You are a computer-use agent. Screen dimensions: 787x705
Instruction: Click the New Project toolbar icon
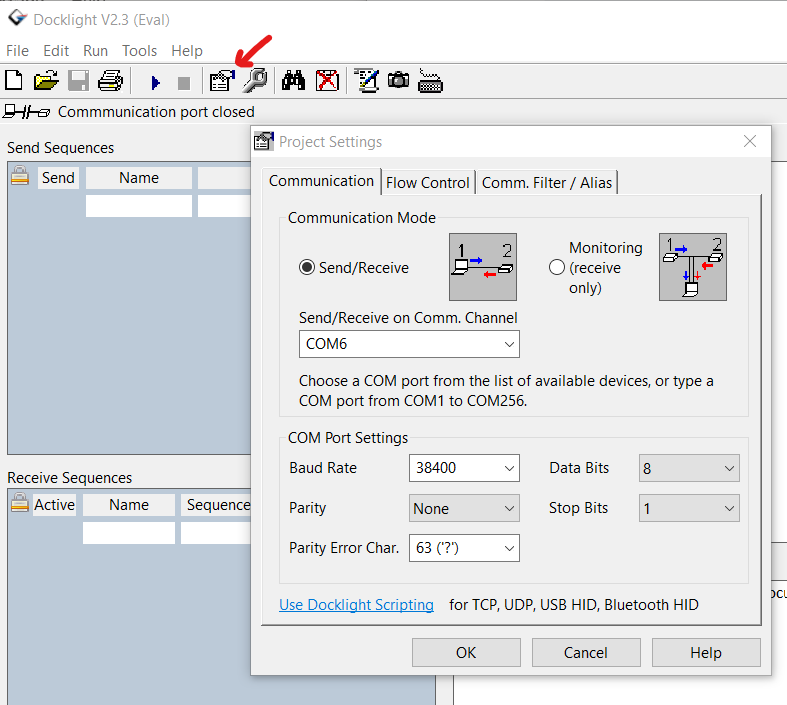pyautogui.click(x=14, y=81)
